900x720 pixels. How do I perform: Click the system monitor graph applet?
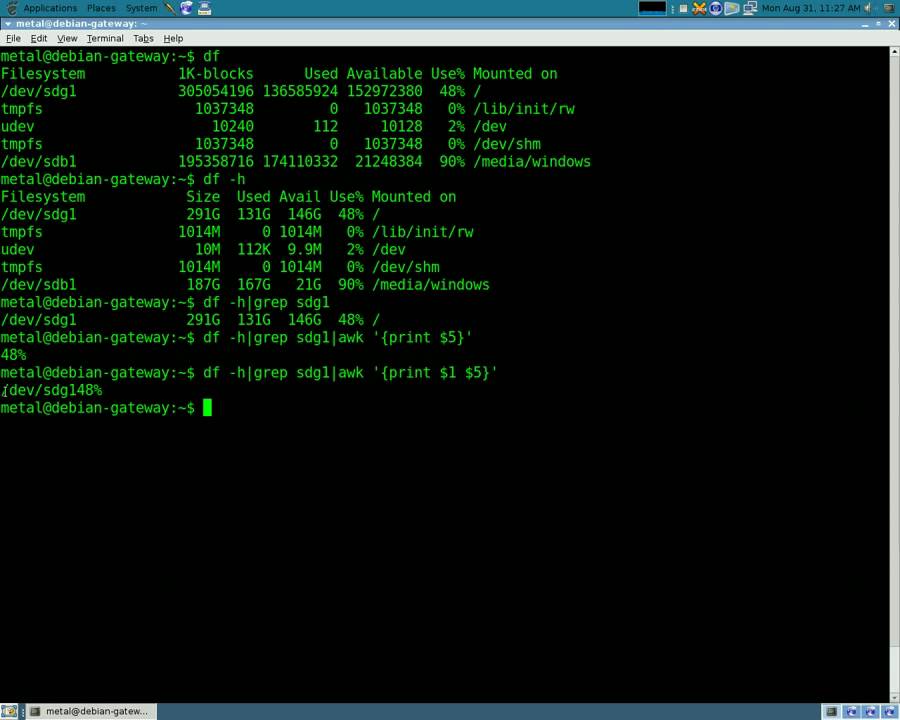(x=652, y=8)
